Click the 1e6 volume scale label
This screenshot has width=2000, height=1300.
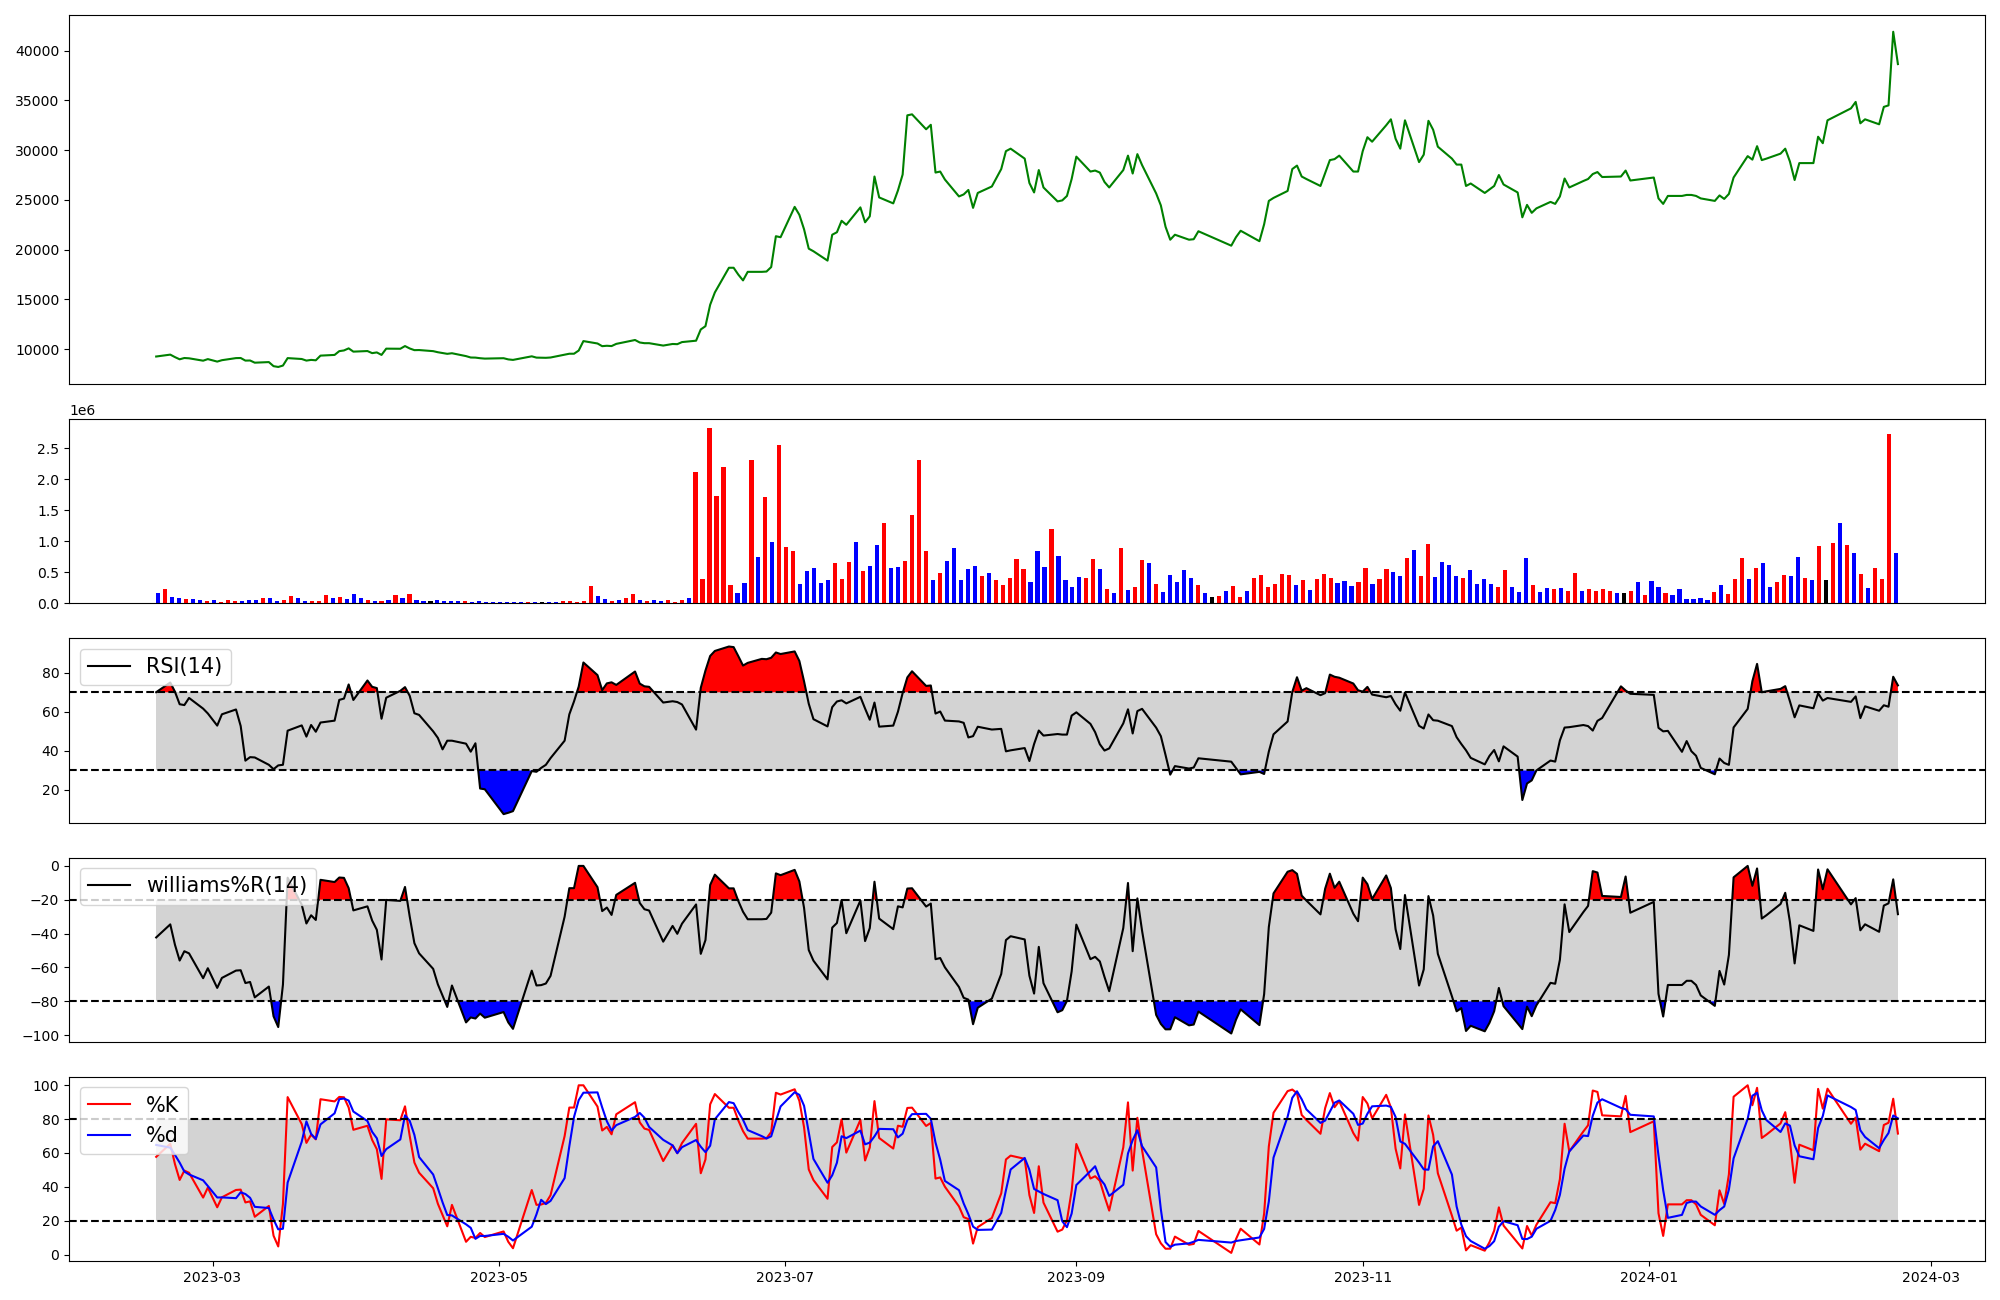tap(82, 411)
